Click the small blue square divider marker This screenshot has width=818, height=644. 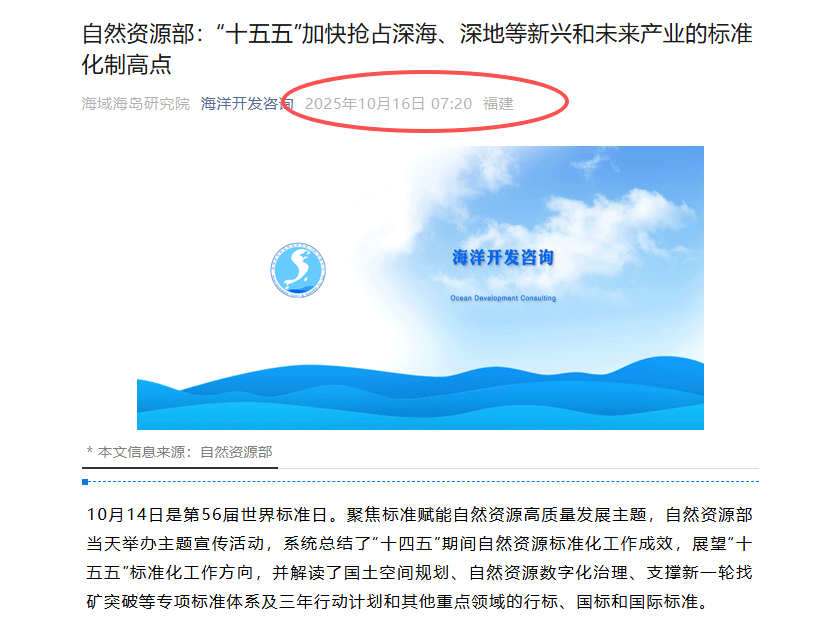pos(85,482)
